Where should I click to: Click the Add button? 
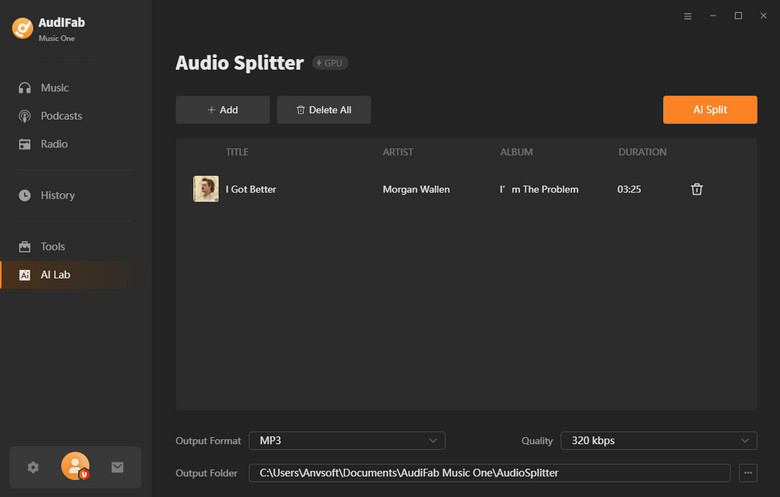(222, 110)
